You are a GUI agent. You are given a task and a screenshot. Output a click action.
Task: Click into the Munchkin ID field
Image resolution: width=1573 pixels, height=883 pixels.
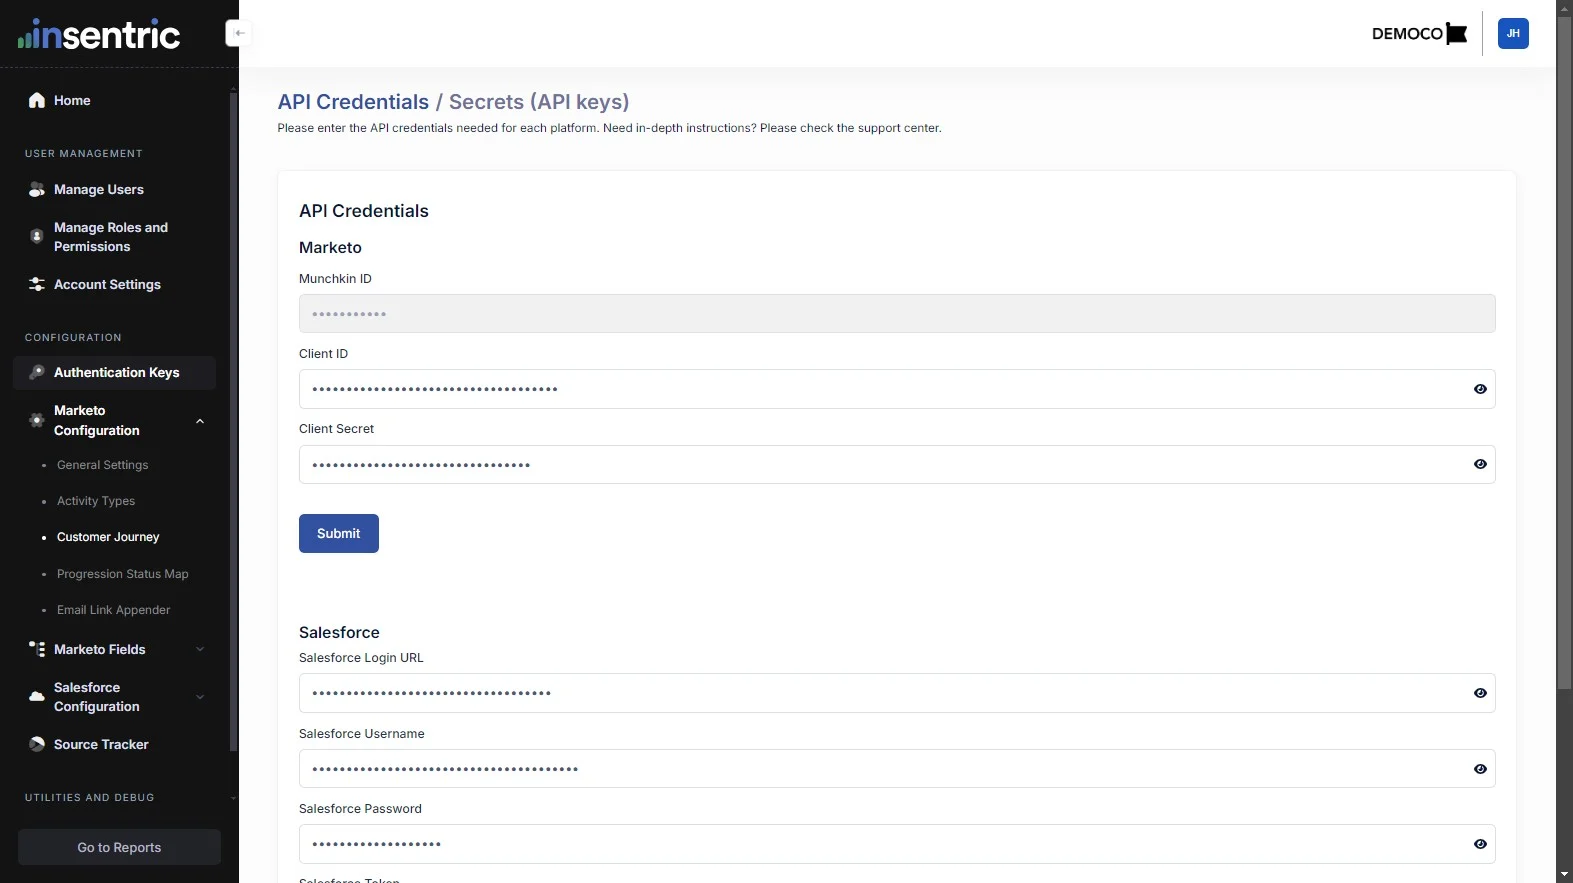click(x=897, y=314)
